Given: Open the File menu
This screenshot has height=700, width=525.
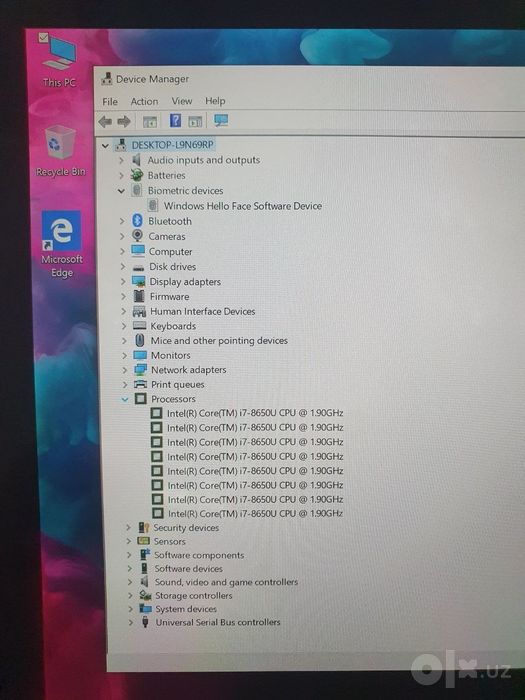Looking at the screenshot, I should (110, 102).
